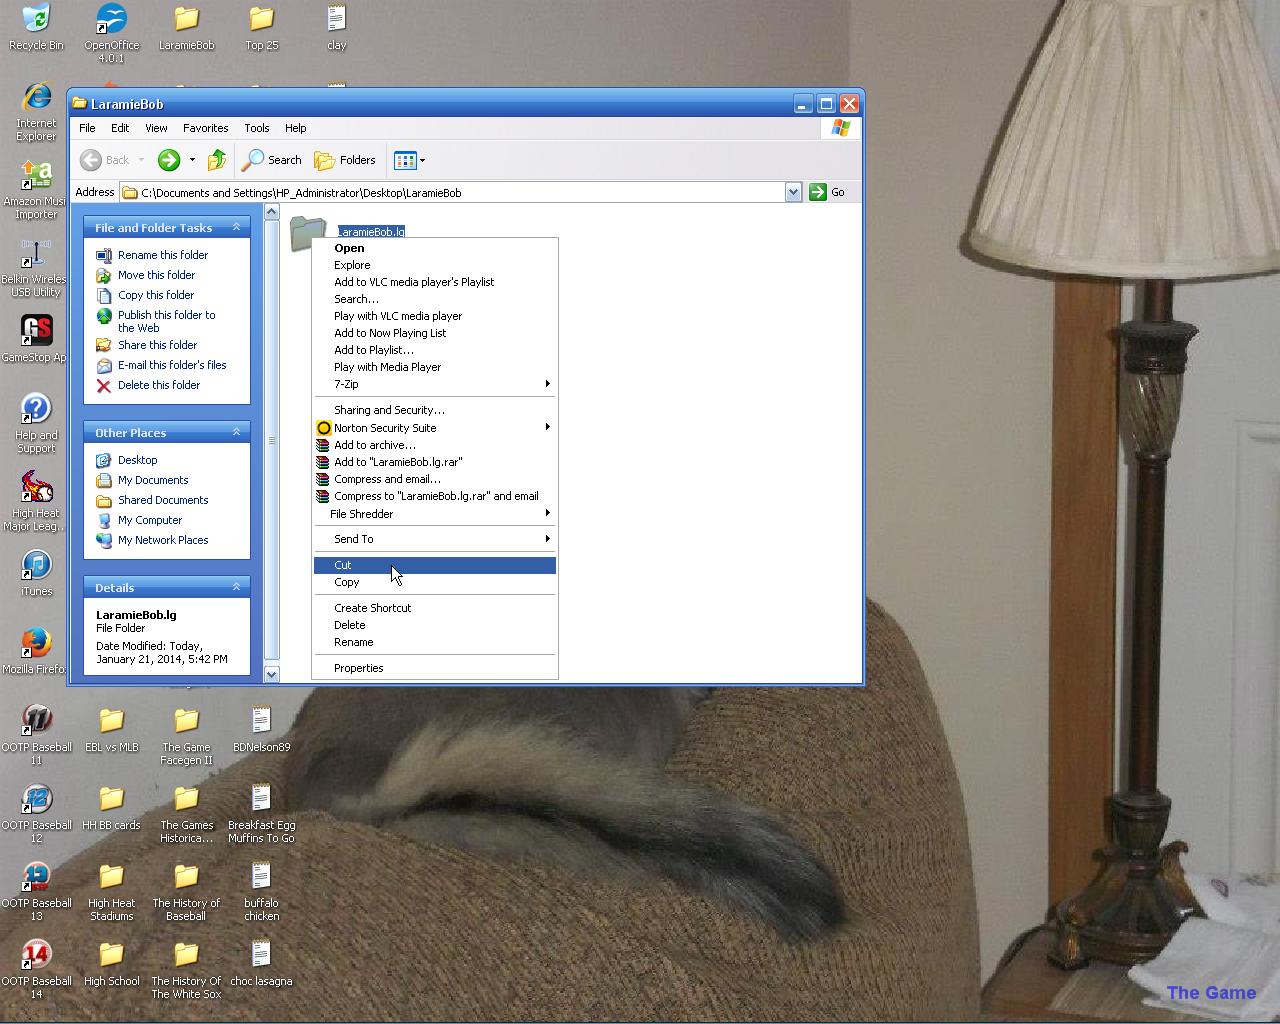
Task: Click the green Forward arrow button
Action: [x=169, y=160]
